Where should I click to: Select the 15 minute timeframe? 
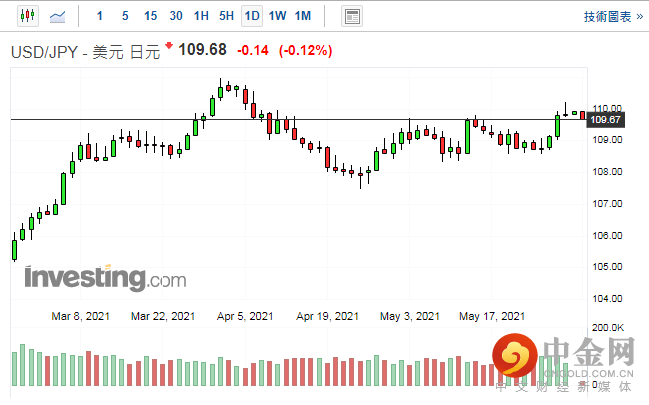click(x=150, y=16)
